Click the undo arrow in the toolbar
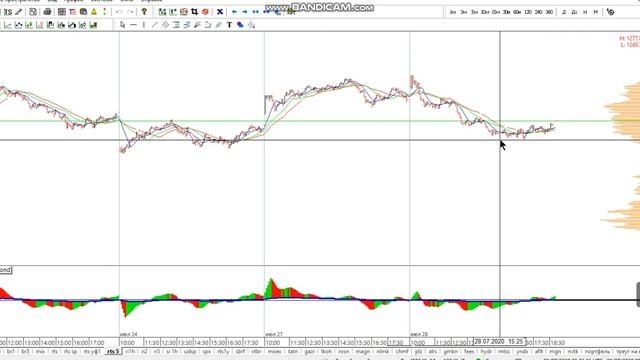Image resolution: width=640 pixels, height=360 pixels. (119, 12)
